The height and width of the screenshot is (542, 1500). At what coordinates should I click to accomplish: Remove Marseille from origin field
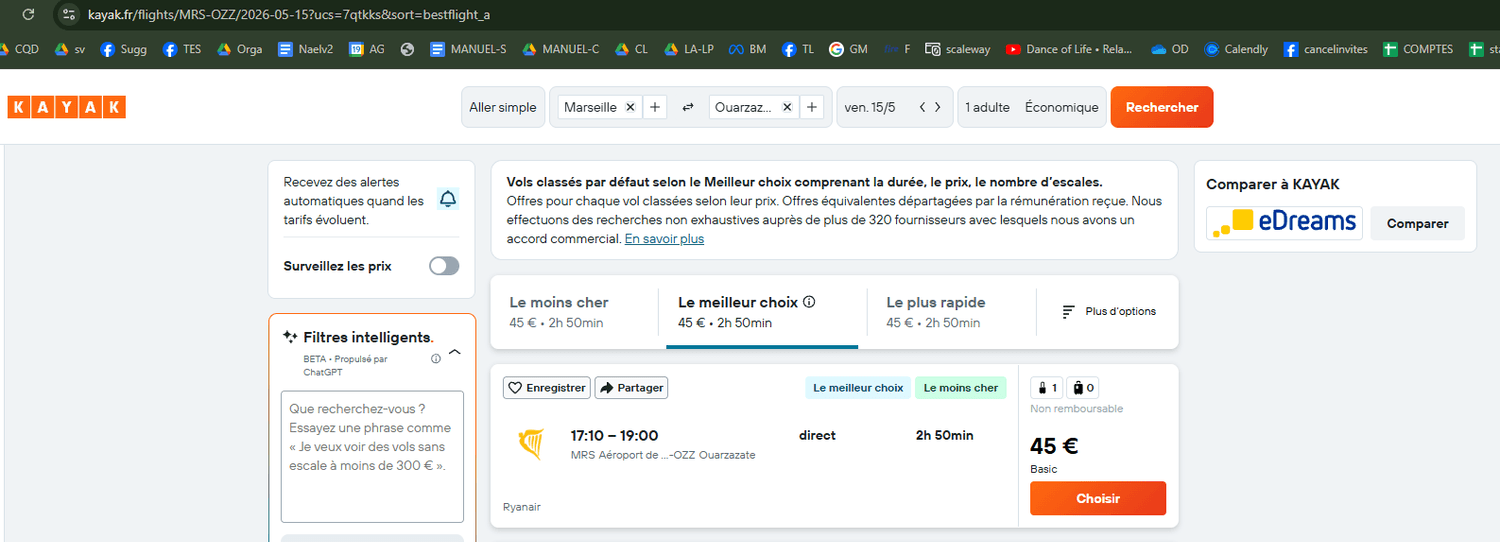click(630, 107)
